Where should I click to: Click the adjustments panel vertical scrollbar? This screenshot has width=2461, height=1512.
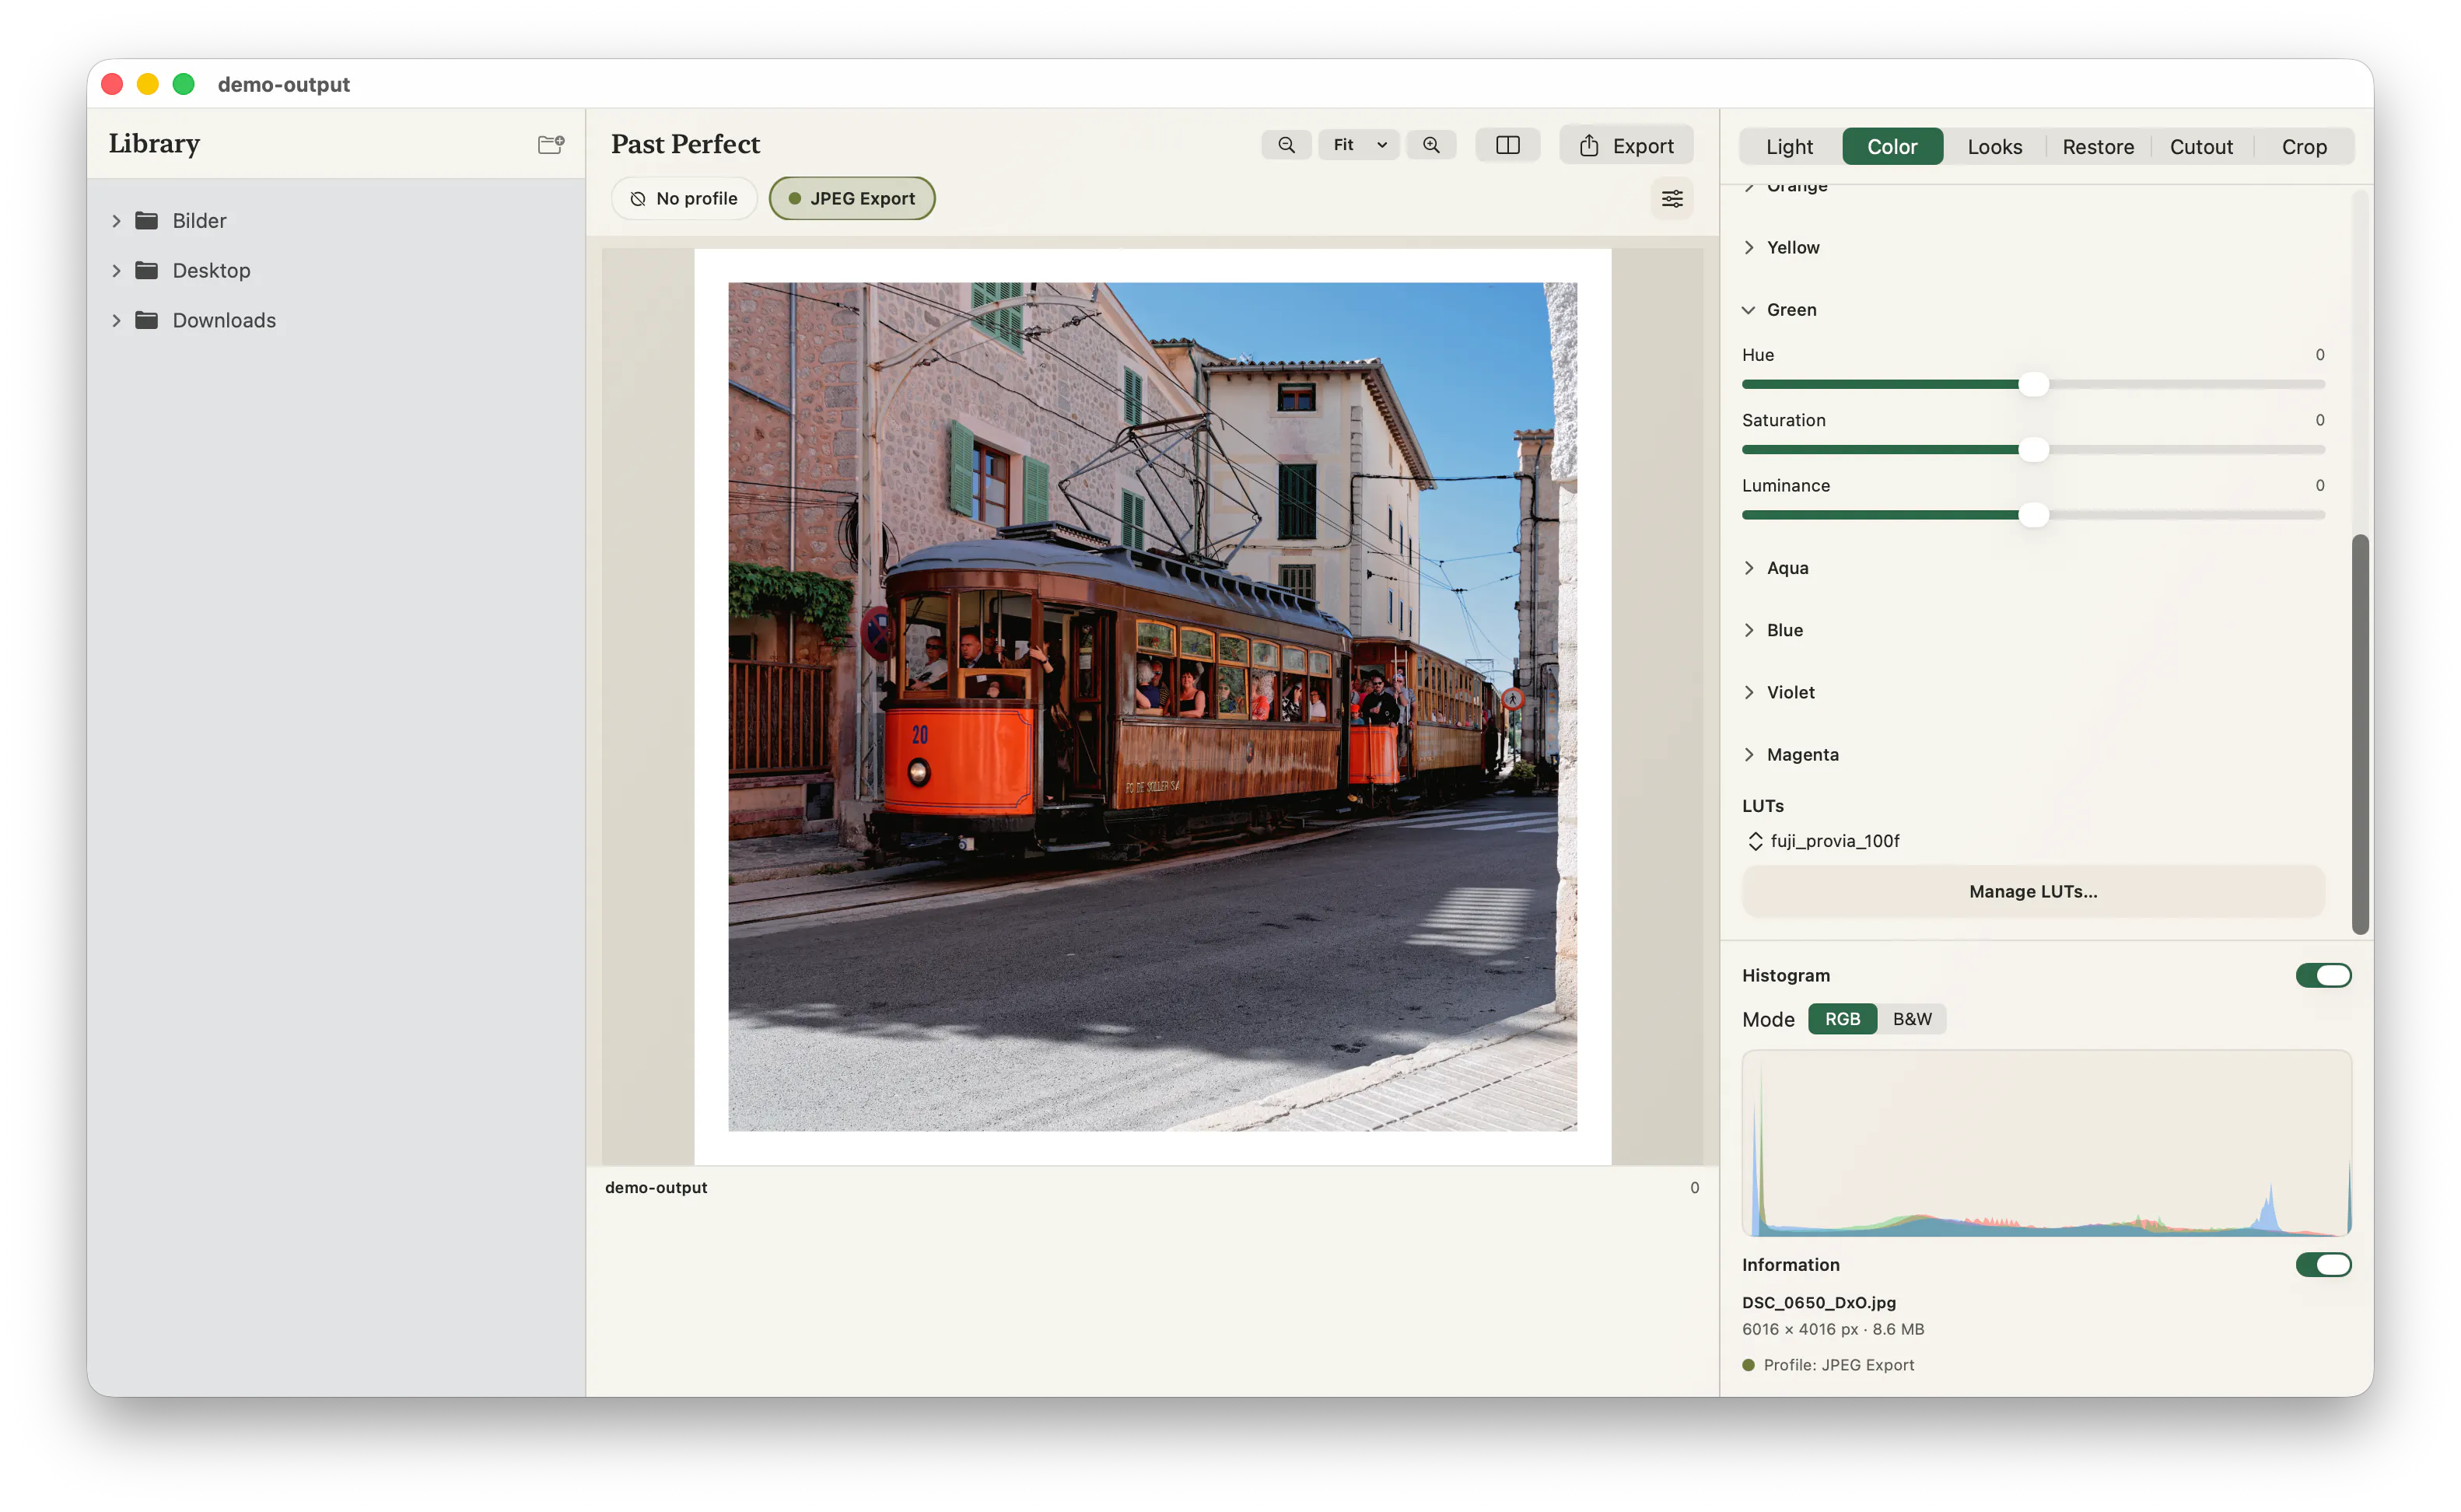[x=2359, y=735]
